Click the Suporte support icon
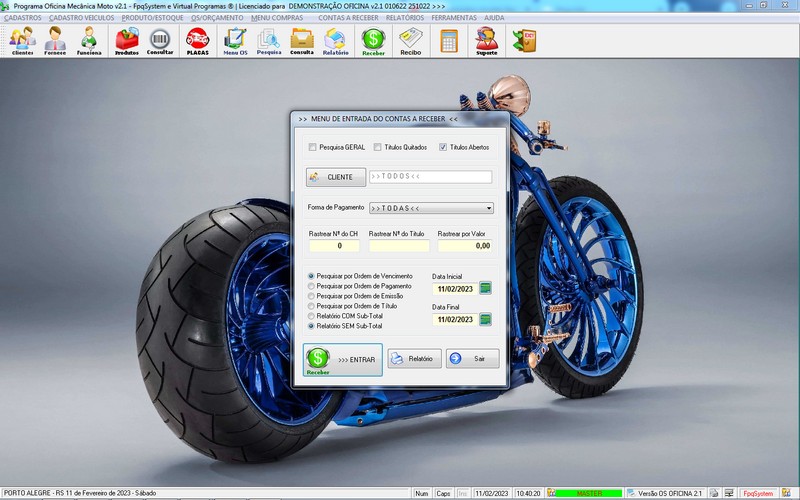 (487, 41)
